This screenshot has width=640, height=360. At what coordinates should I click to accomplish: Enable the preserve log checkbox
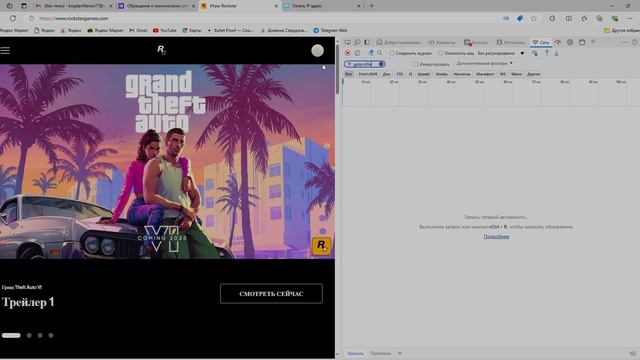tap(392, 53)
